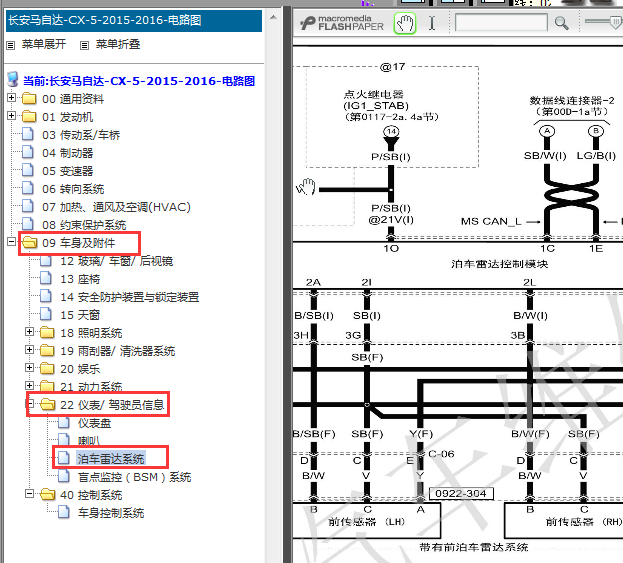Click the page icon of 13 座椅

(46, 278)
